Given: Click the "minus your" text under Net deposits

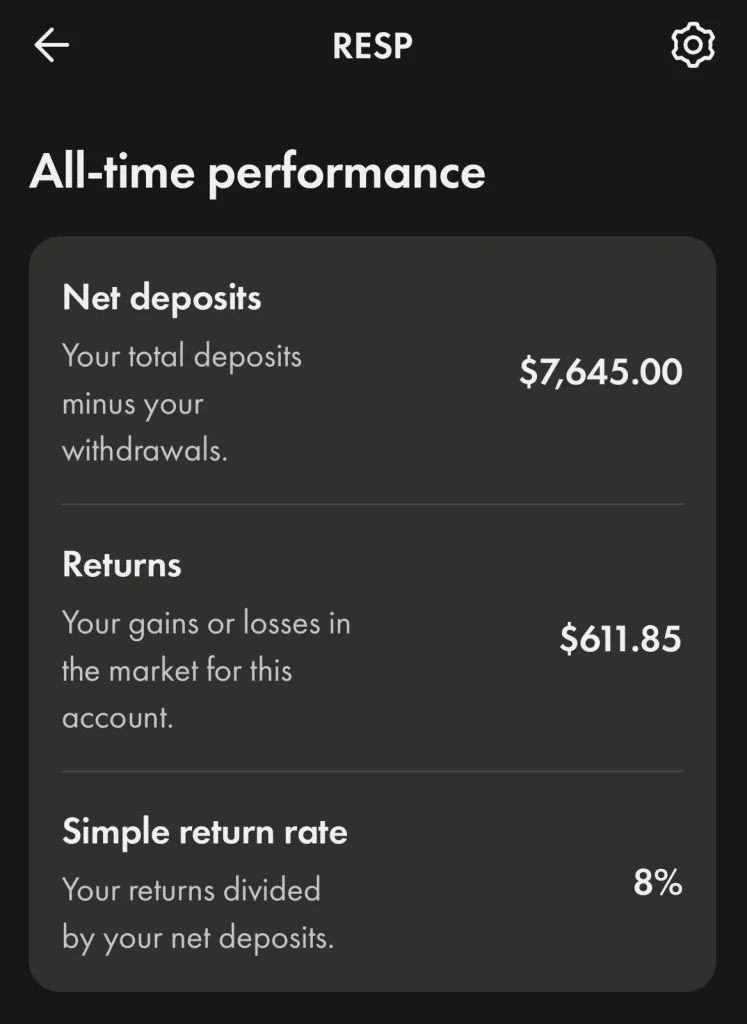Looking at the screenshot, I should 132,404.
